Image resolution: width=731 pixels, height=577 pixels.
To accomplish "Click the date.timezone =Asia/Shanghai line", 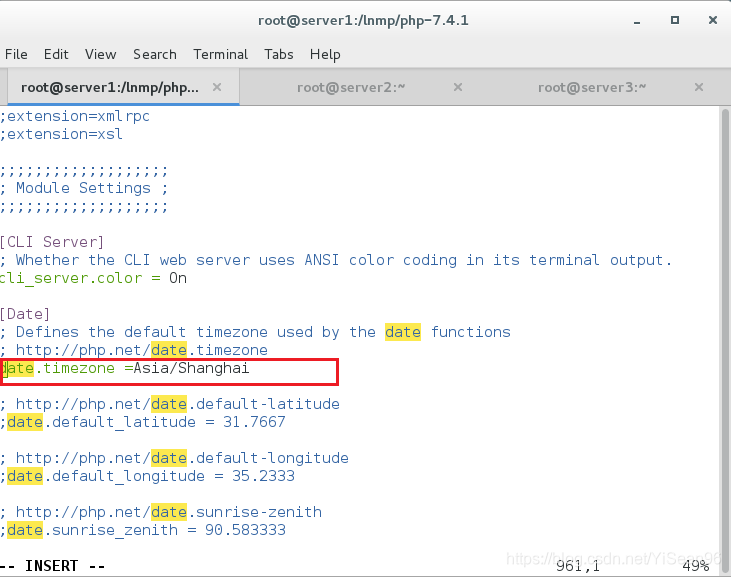I will (x=125, y=368).
